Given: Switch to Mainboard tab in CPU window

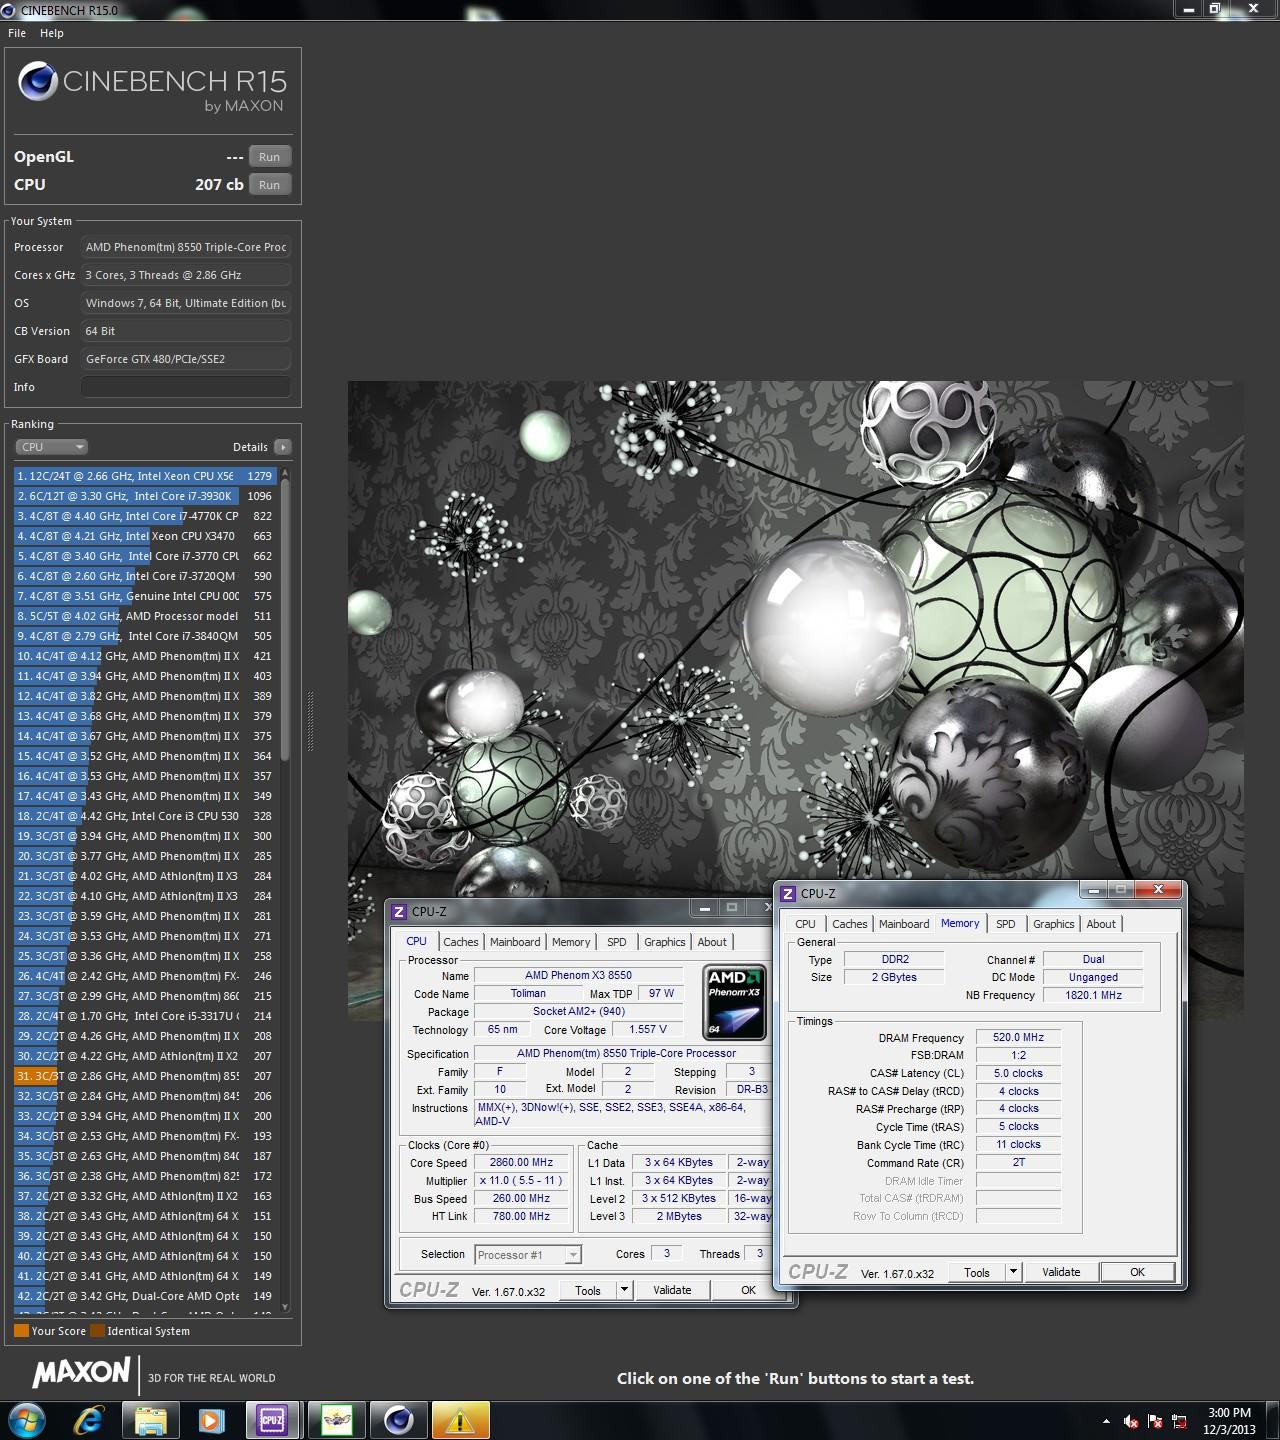Looking at the screenshot, I should click(515, 942).
